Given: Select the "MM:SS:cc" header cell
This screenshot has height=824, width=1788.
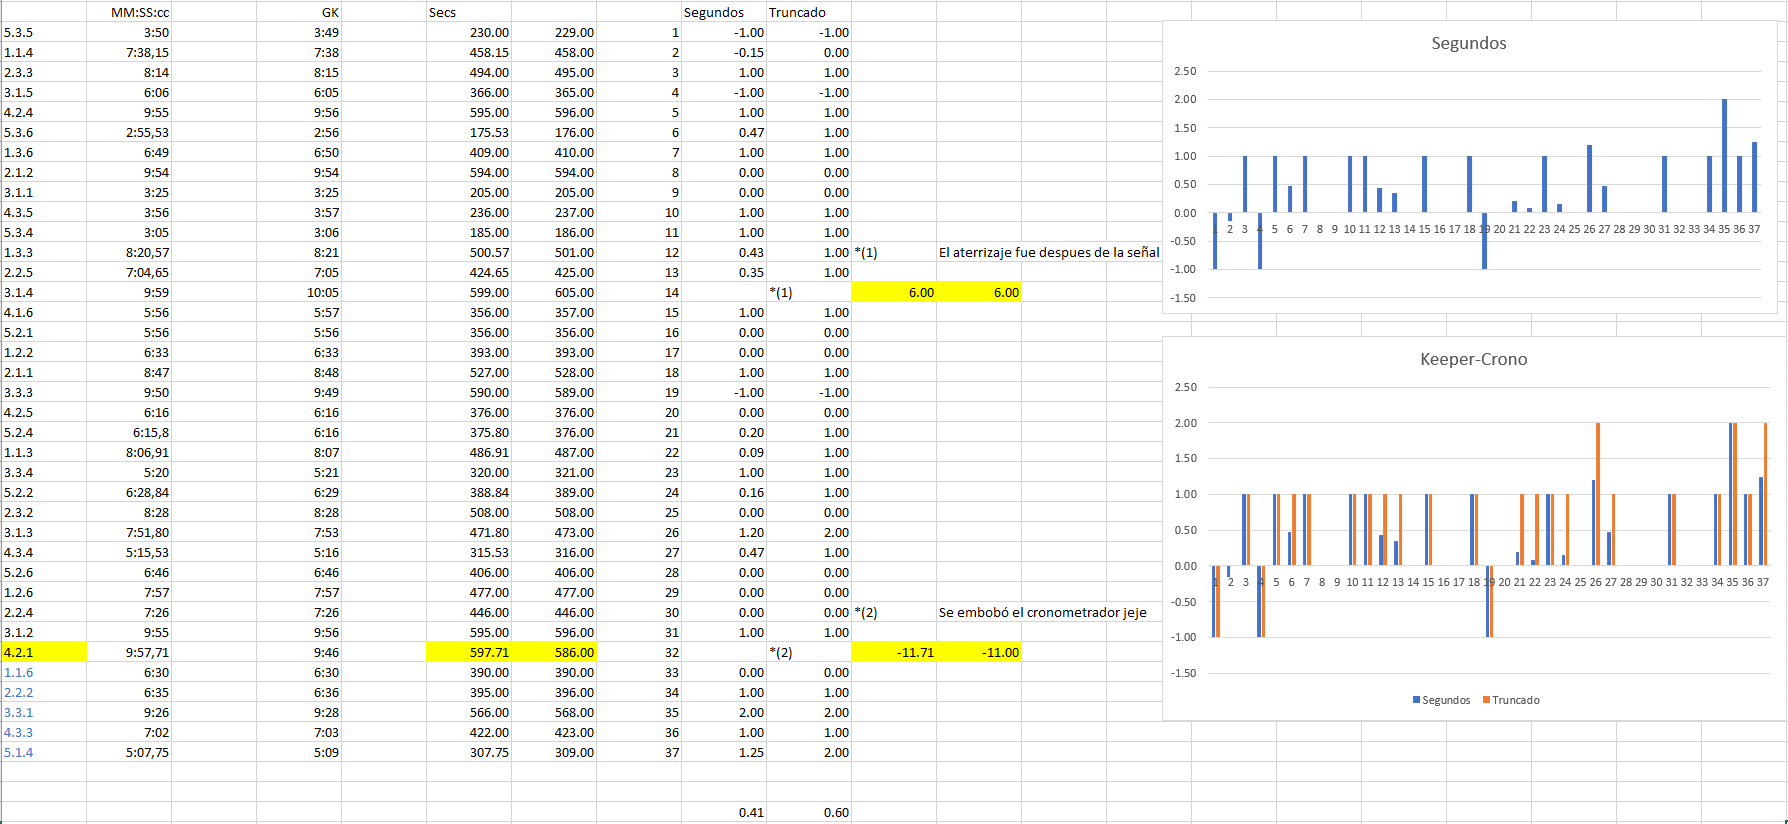Looking at the screenshot, I should point(139,12).
